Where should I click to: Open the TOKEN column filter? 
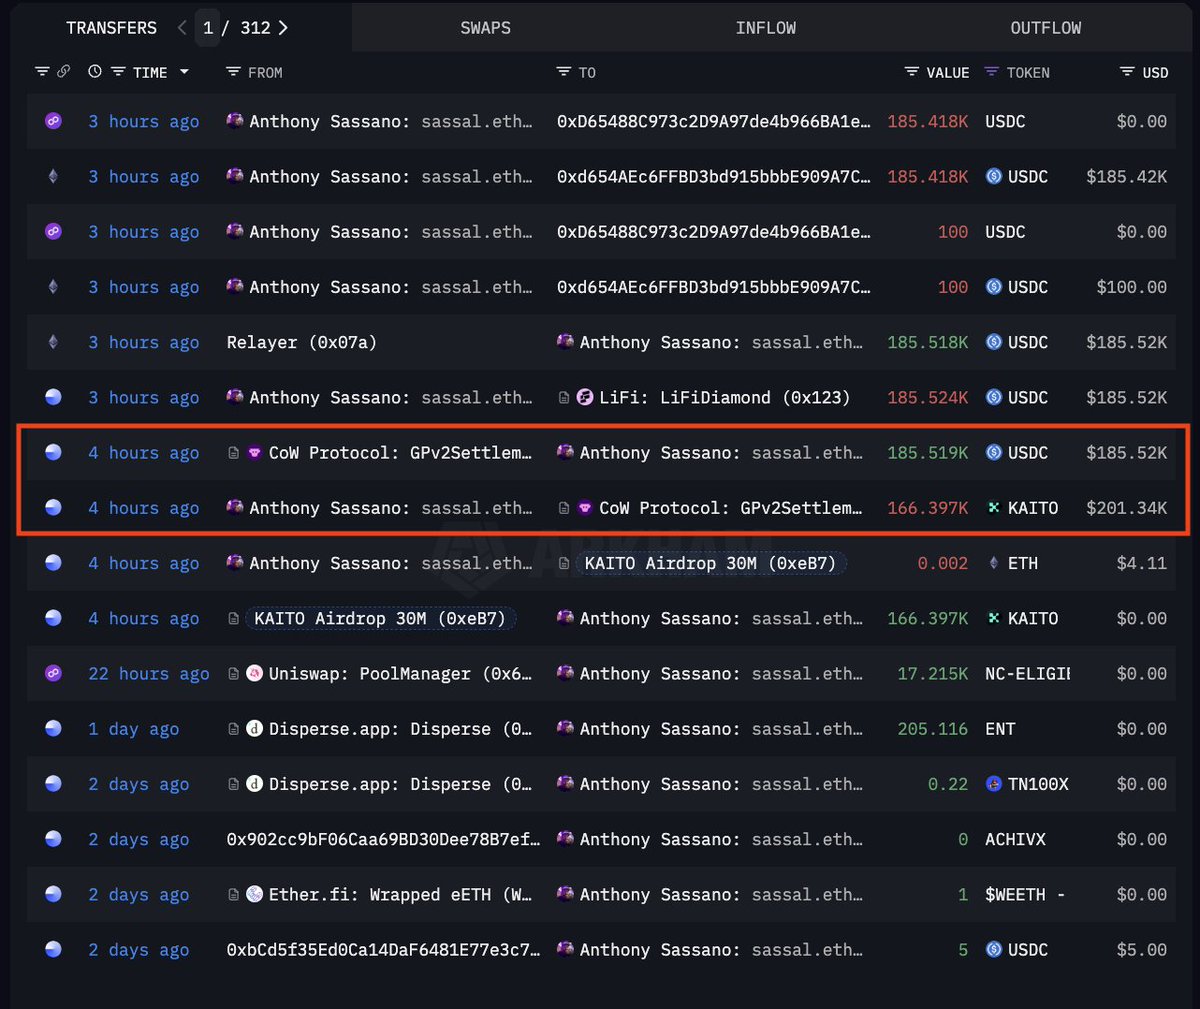point(992,72)
